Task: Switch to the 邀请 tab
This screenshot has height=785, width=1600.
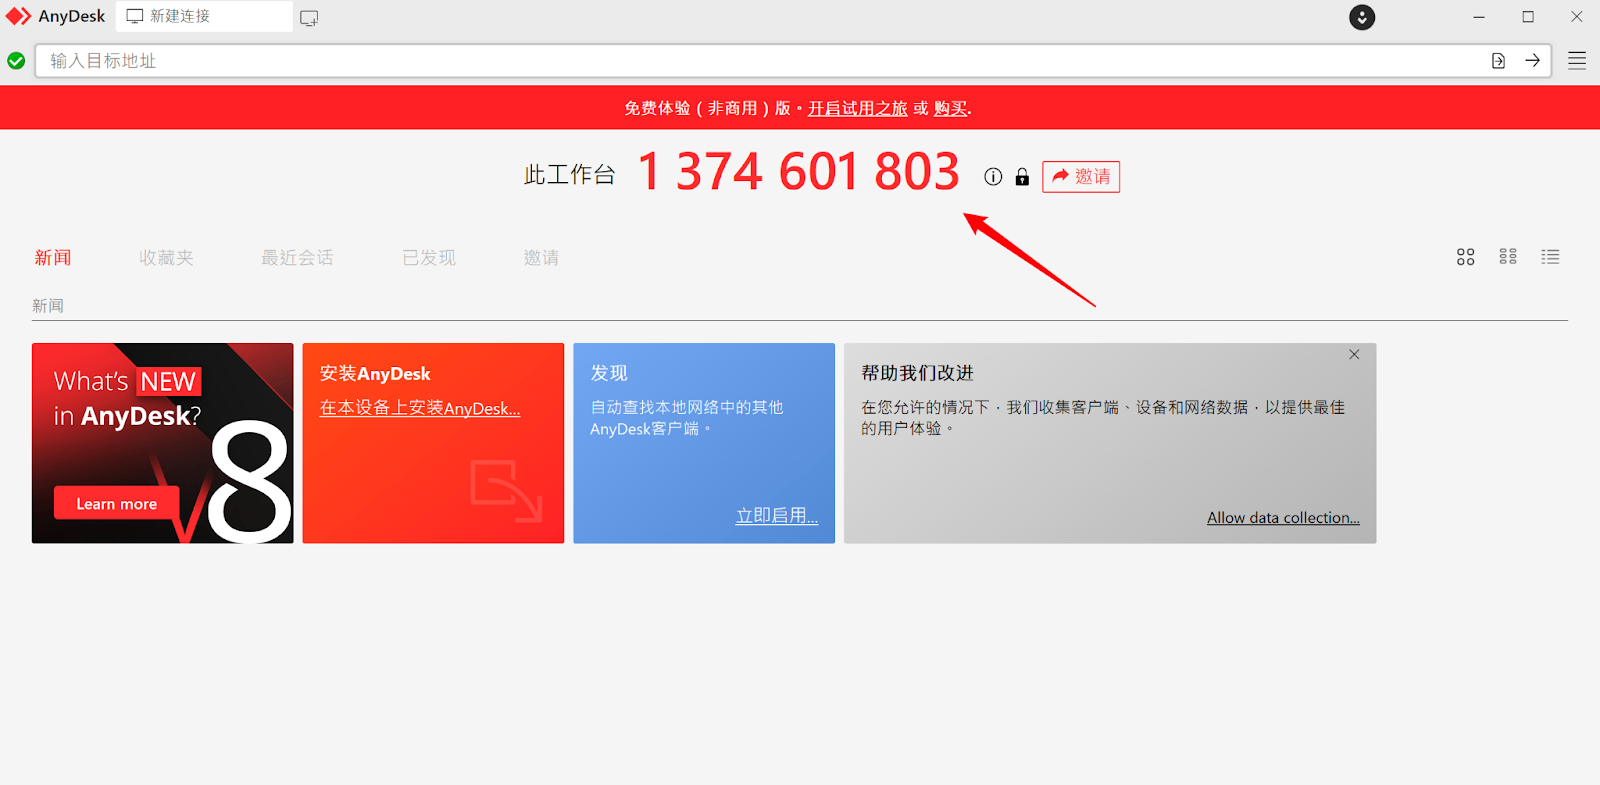Action: click(x=541, y=258)
